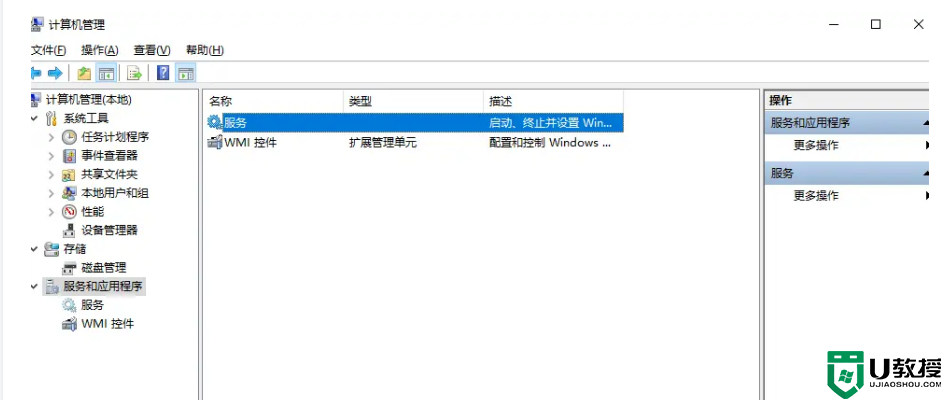Expand the 性能 node

click(53, 211)
